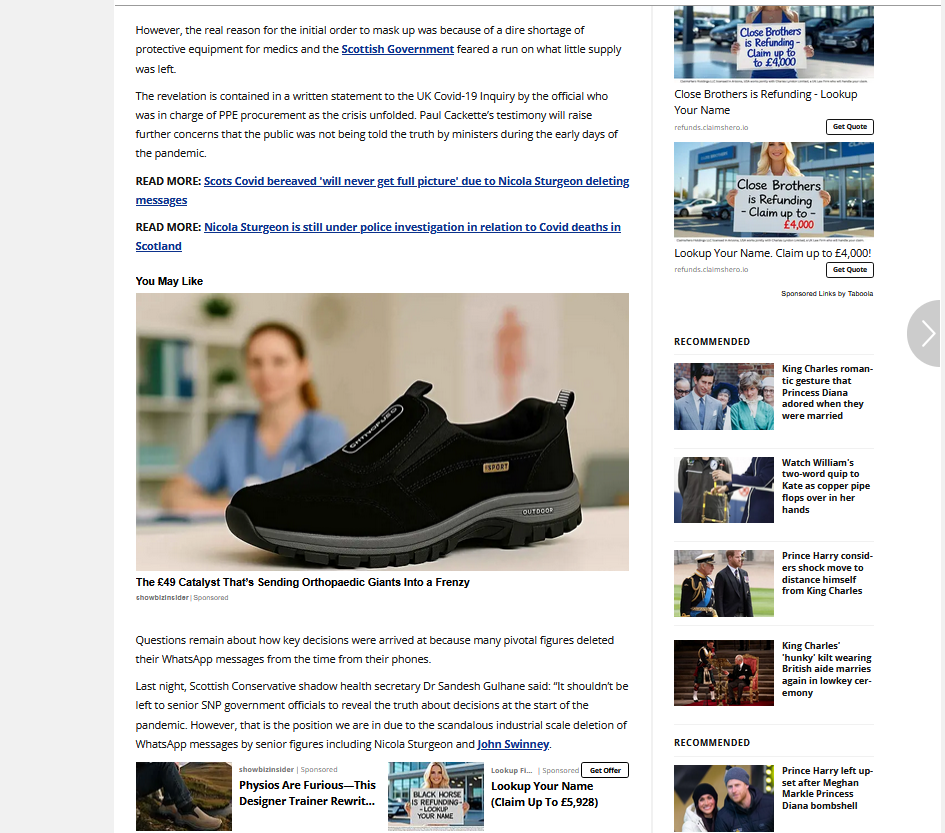Click Get Quote beside 'Lookup Your Name. Claim up to £4,000!'
This screenshot has width=945, height=833.
(850, 269)
